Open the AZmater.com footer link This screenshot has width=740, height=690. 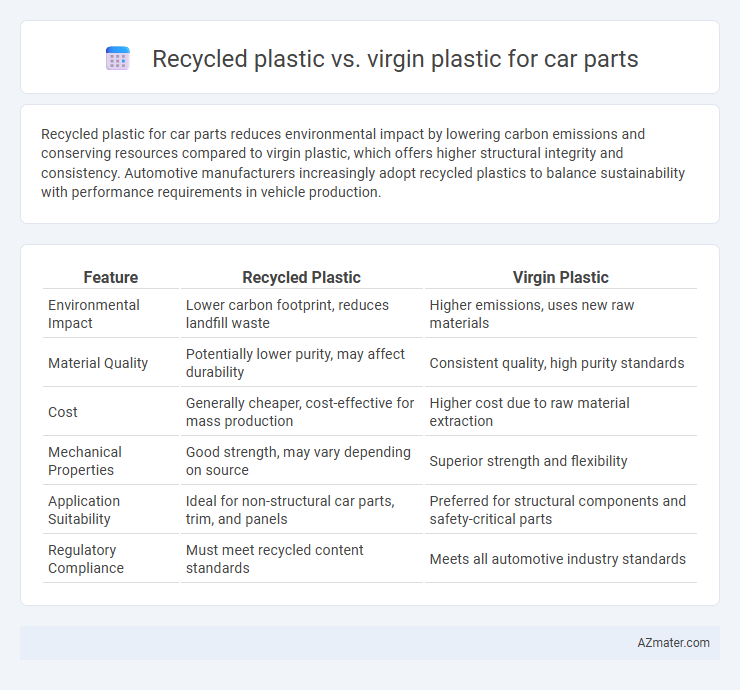[673, 643]
